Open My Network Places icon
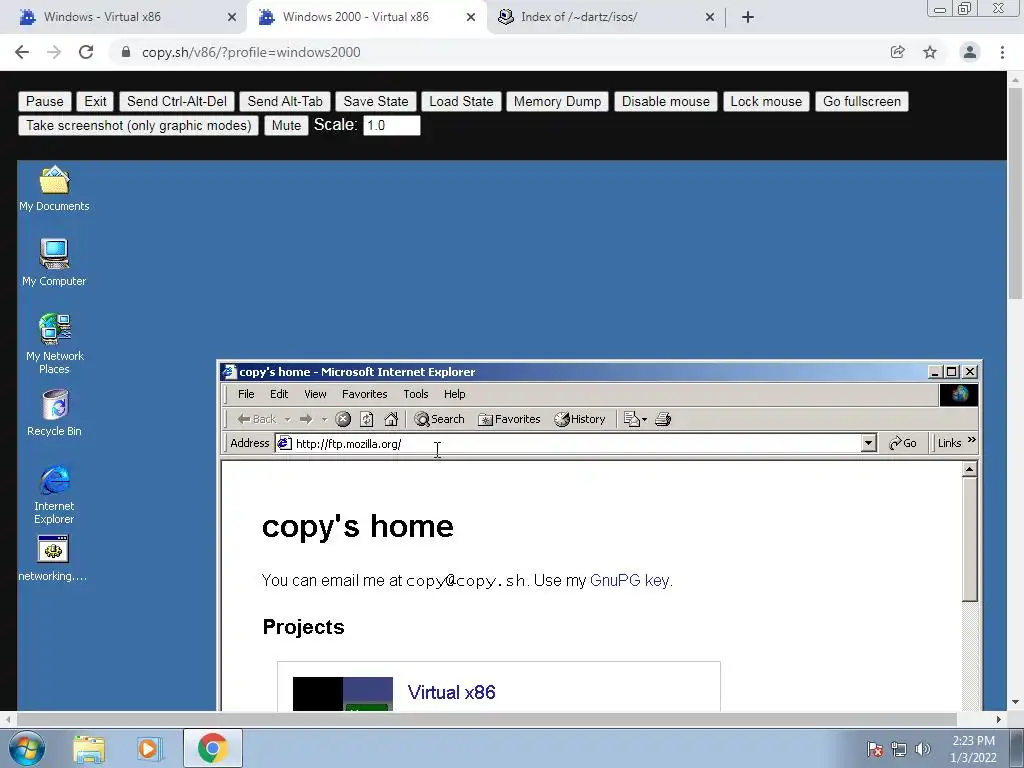 (54, 344)
